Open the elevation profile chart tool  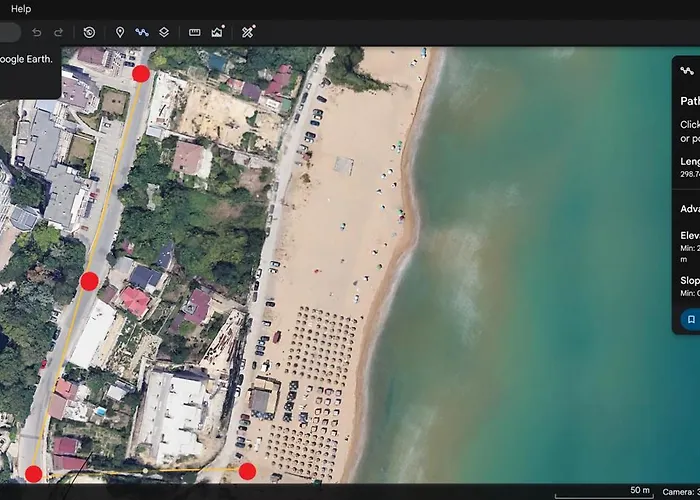(x=217, y=32)
